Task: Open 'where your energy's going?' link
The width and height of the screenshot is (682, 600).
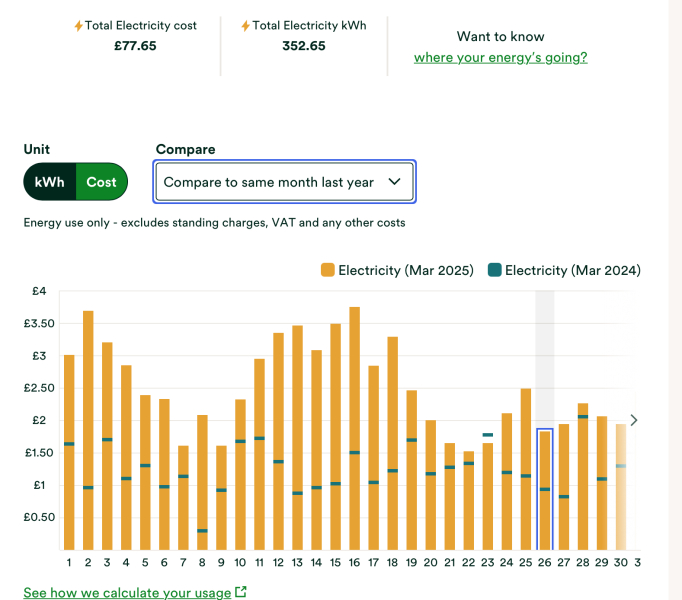Action: tap(500, 57)
